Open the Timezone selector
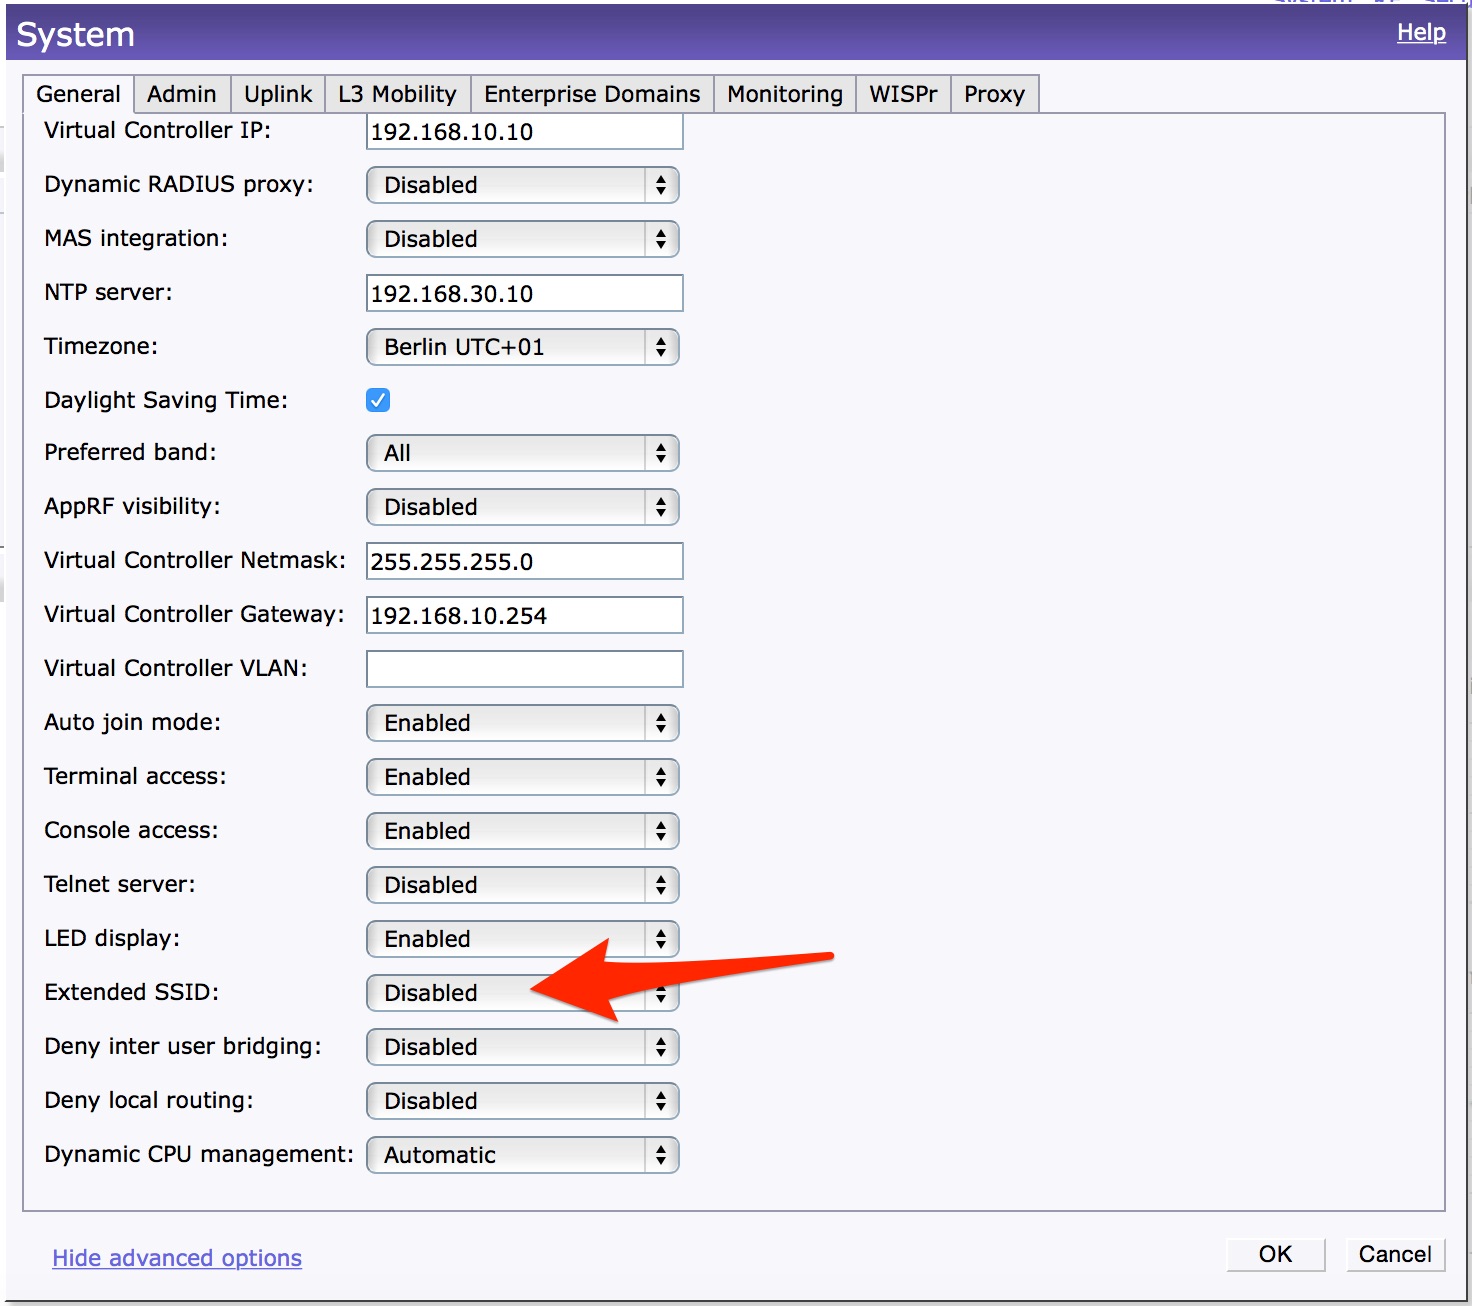This screenshot has height=1306, width=1472. click(521, 347)
